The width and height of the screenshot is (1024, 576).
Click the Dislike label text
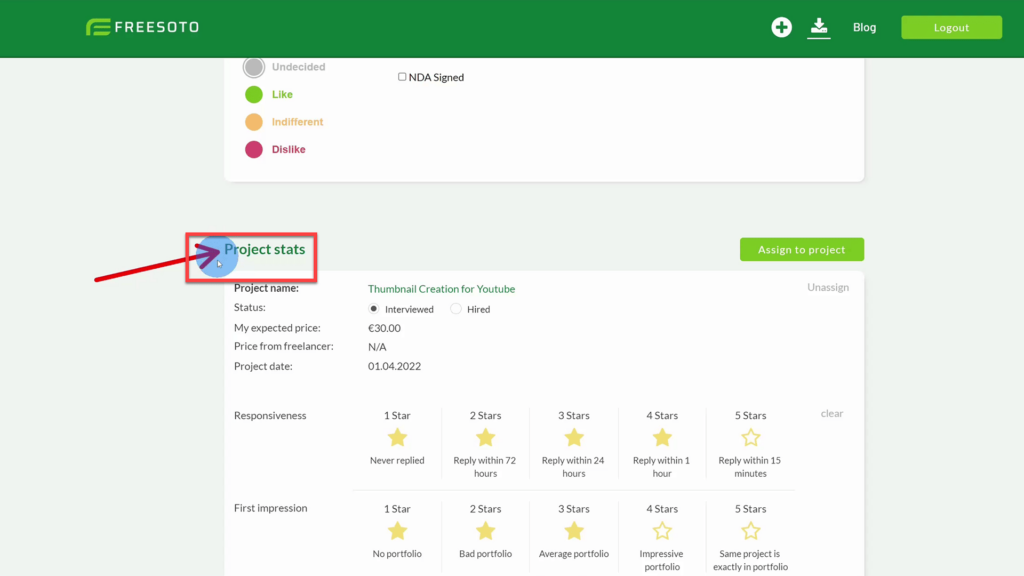(x=289, y=150)
